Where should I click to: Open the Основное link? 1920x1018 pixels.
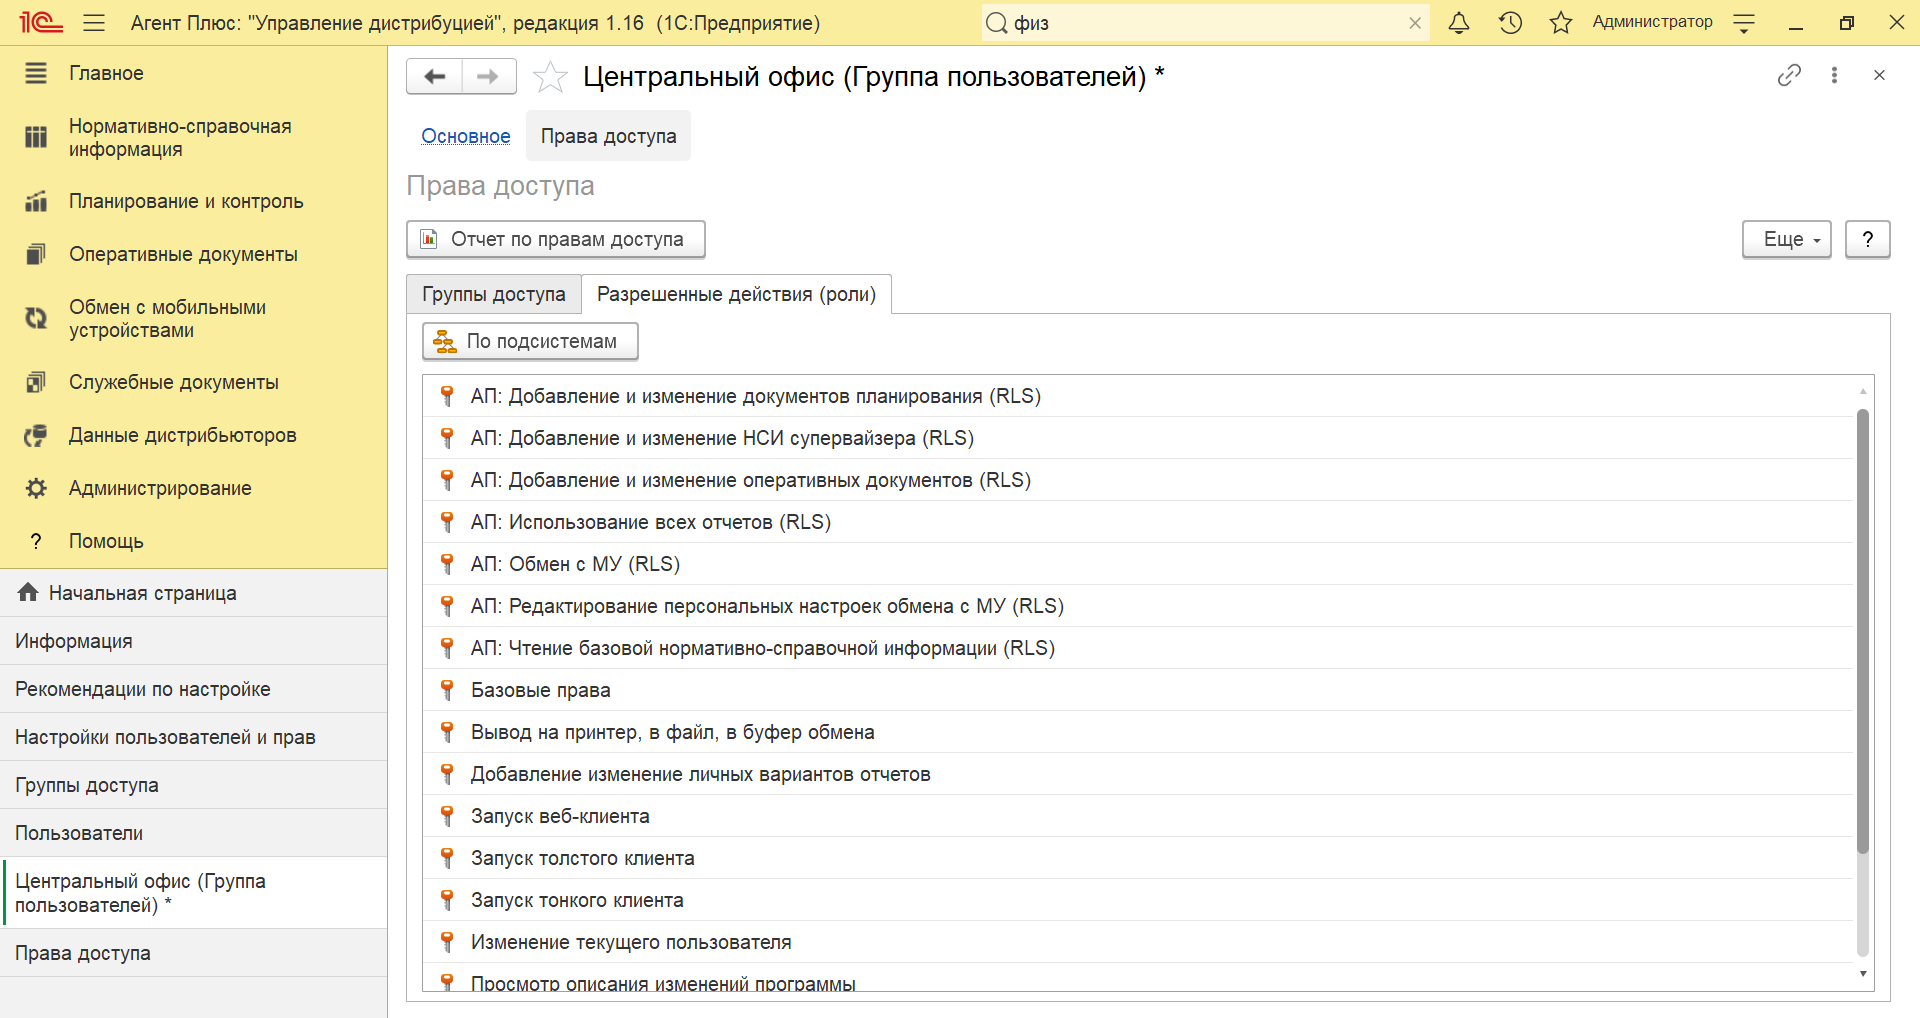(466, 136)
